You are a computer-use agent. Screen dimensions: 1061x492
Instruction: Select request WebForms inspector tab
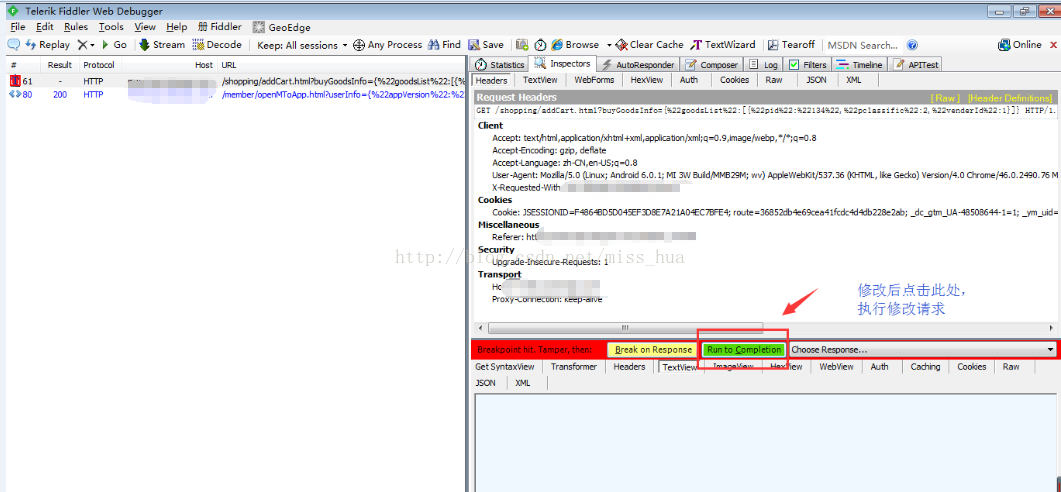click(594, 80)
